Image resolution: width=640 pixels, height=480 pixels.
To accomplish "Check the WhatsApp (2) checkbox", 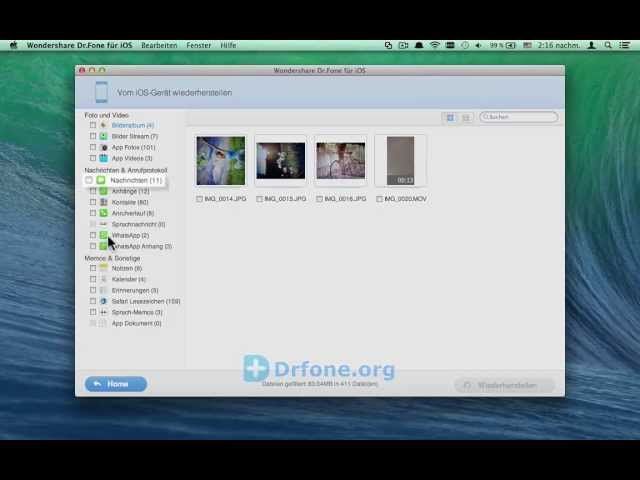I will [x=93, y=235].
